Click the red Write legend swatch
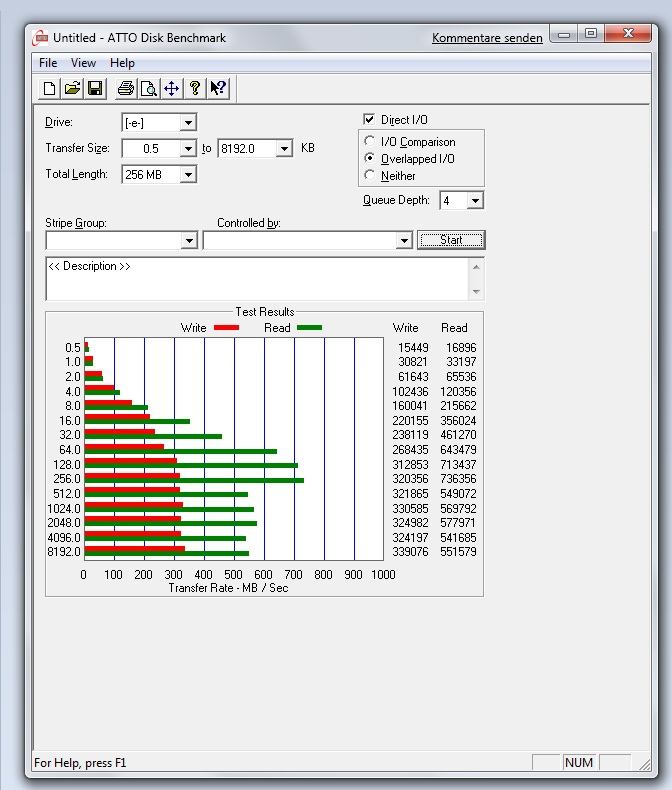 [x=226, y=328]
